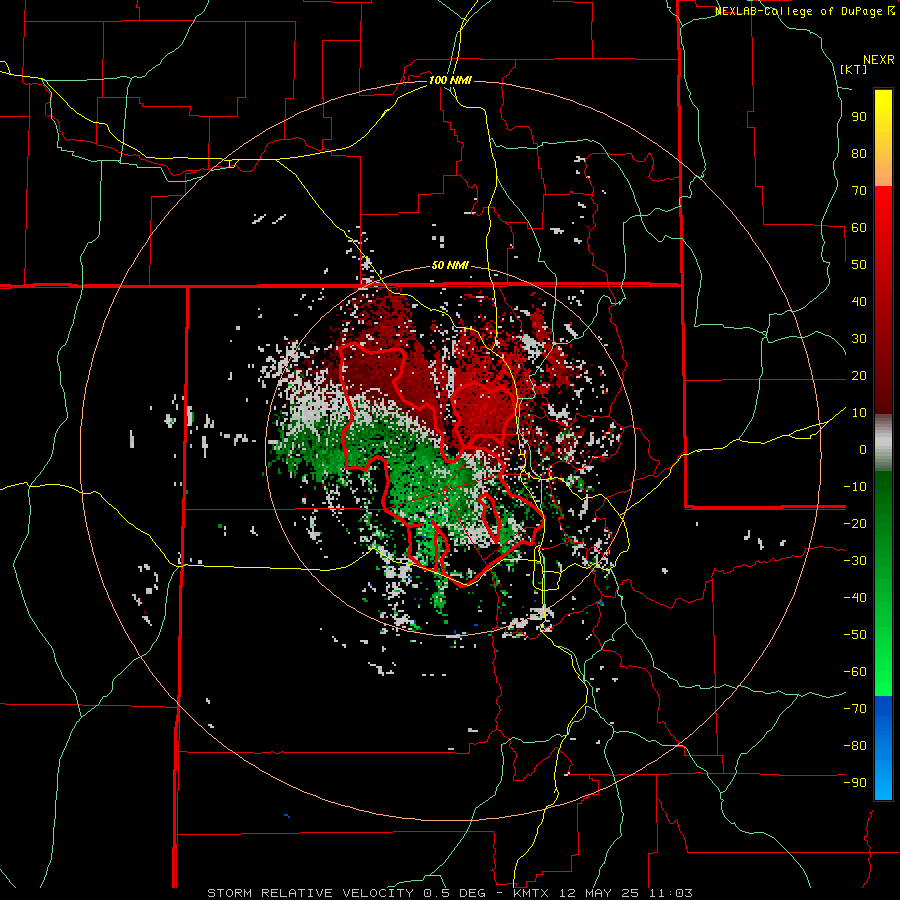Click the "-40" scale value
This screenshot has height=900, width=900.
(855, 598)
